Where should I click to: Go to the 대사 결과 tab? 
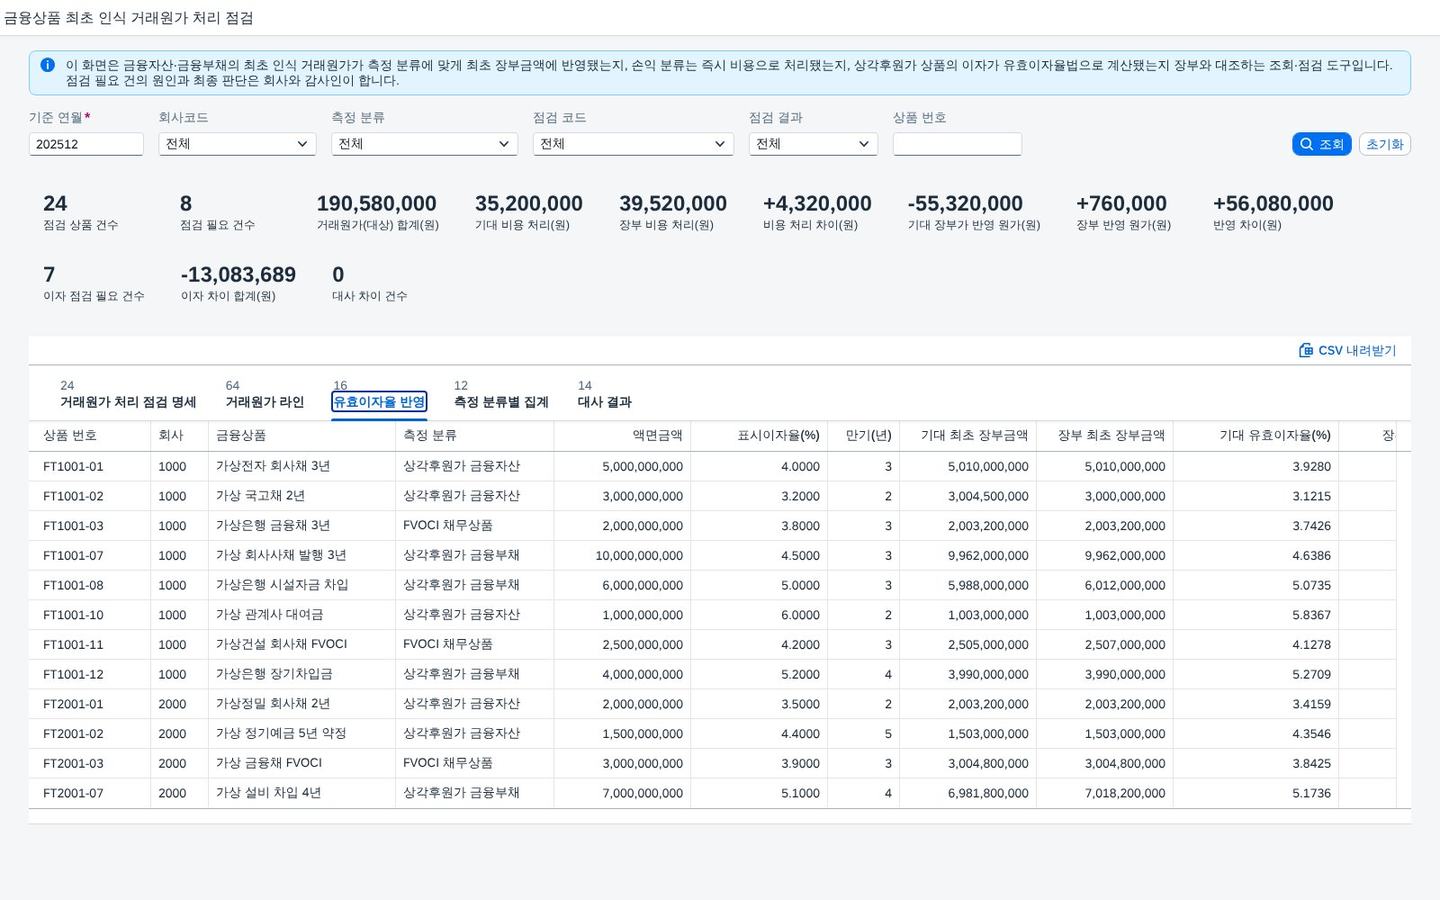[x=604, y=402]
